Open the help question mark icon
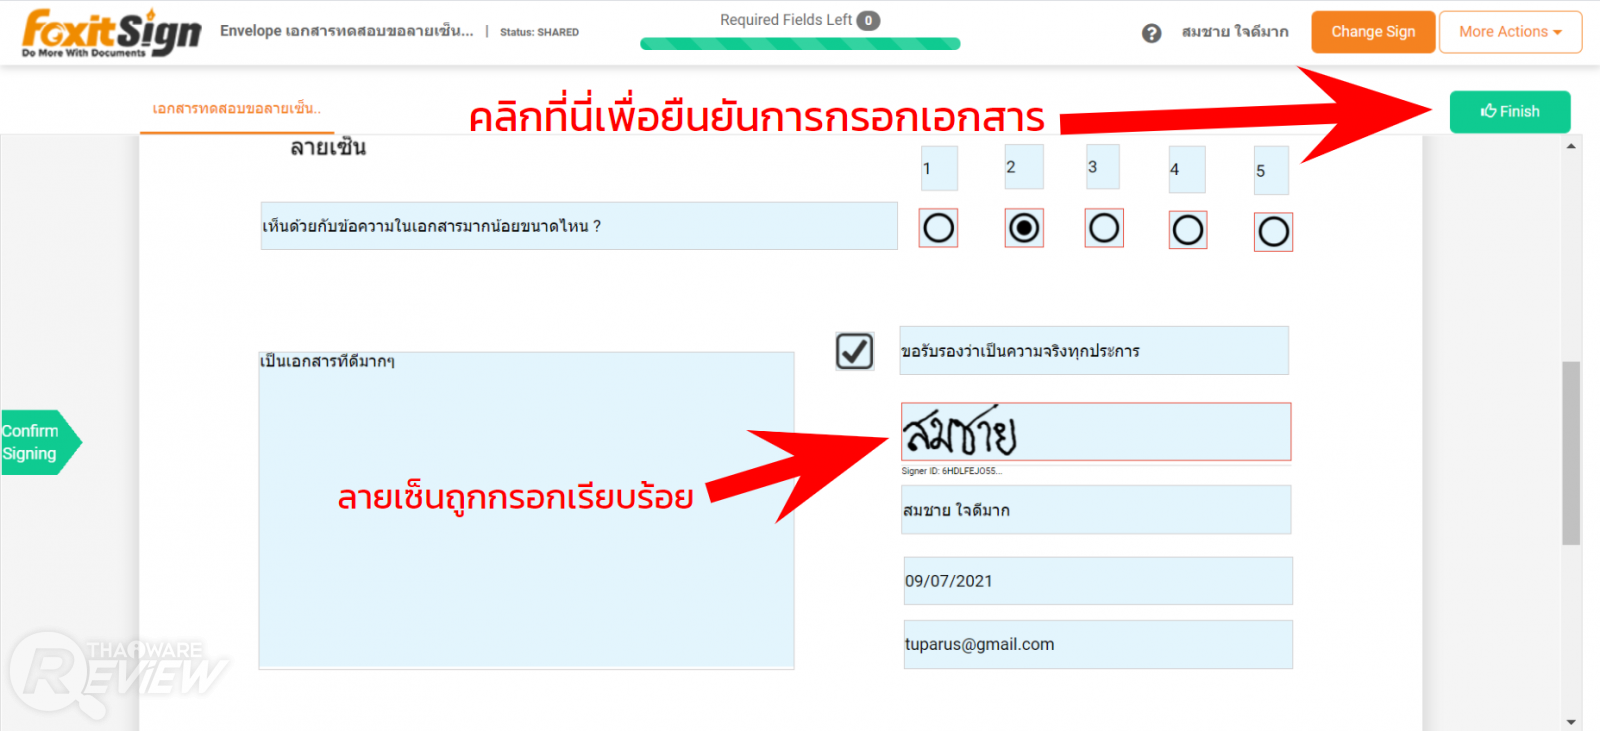Screen dimensions: 1600x731 pyautogui.click(x=1152, y=33)
